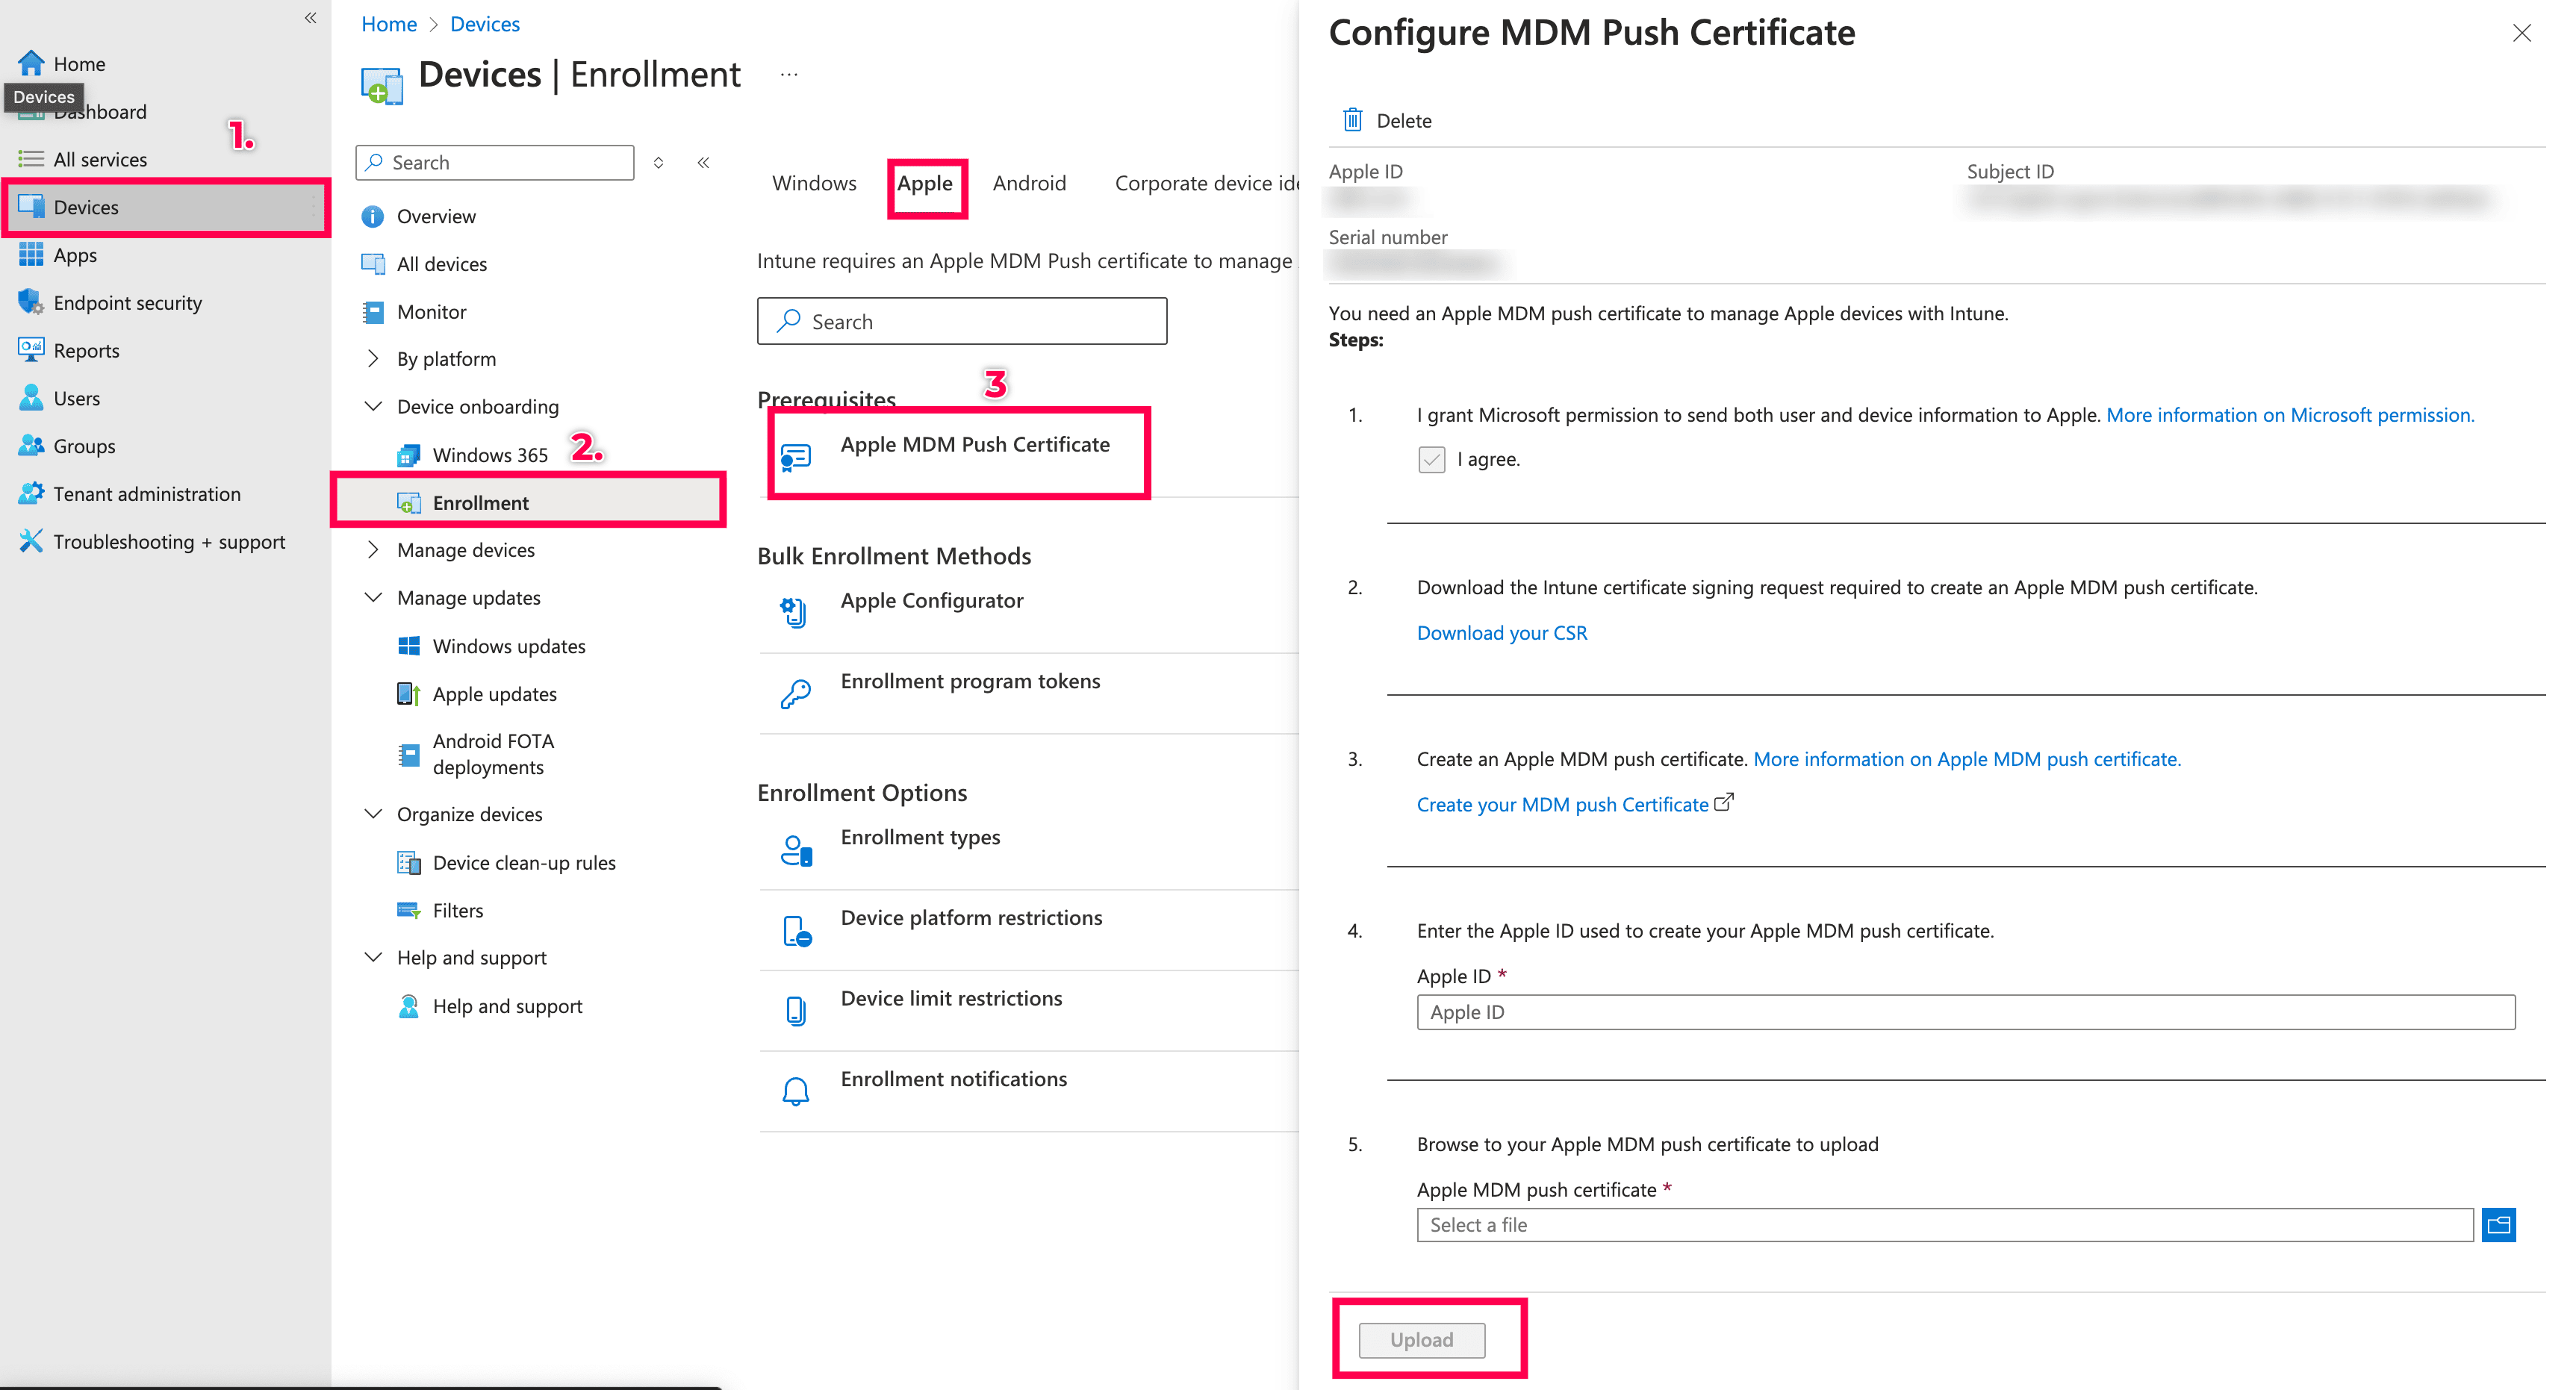This screenshot has height=1390, width=2576.
Task: Expand the By platform section
Action: pyautogui.click(x=373, y=358)
